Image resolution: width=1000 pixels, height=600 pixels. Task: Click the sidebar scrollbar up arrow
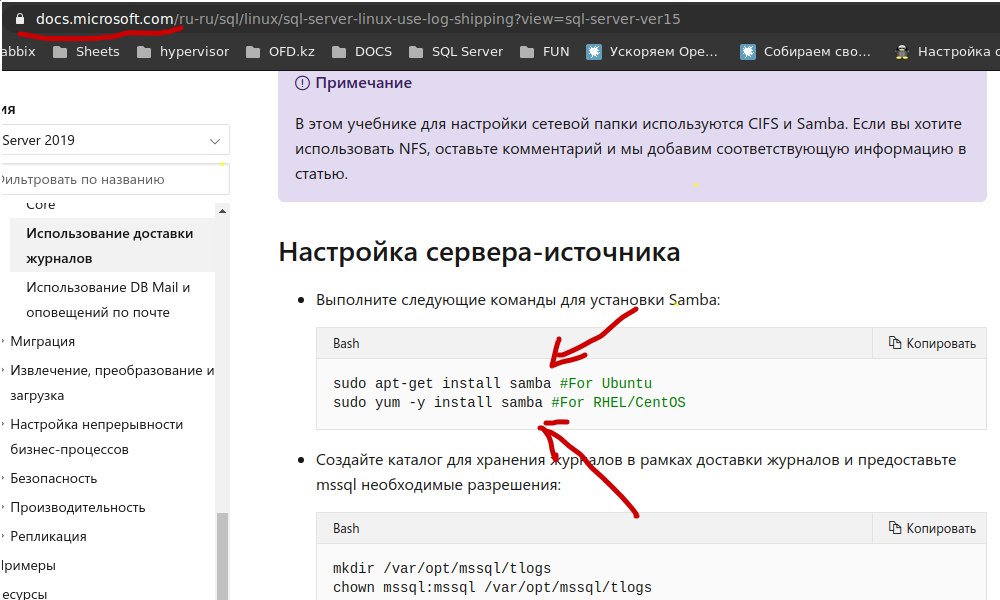point(222,211)
